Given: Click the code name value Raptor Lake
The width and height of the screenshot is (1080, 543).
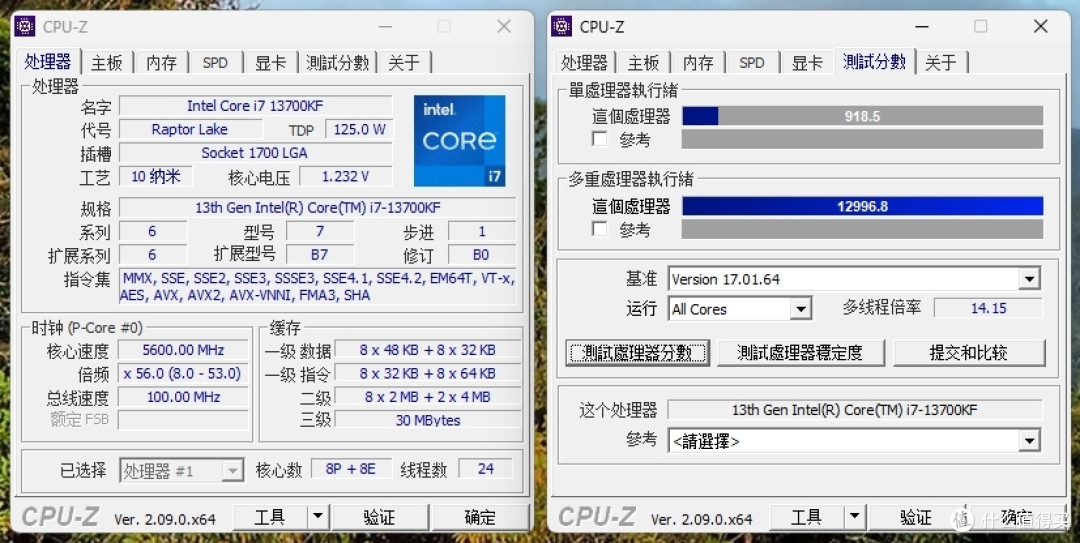Looking at the screenshot, I should point(190,130).
